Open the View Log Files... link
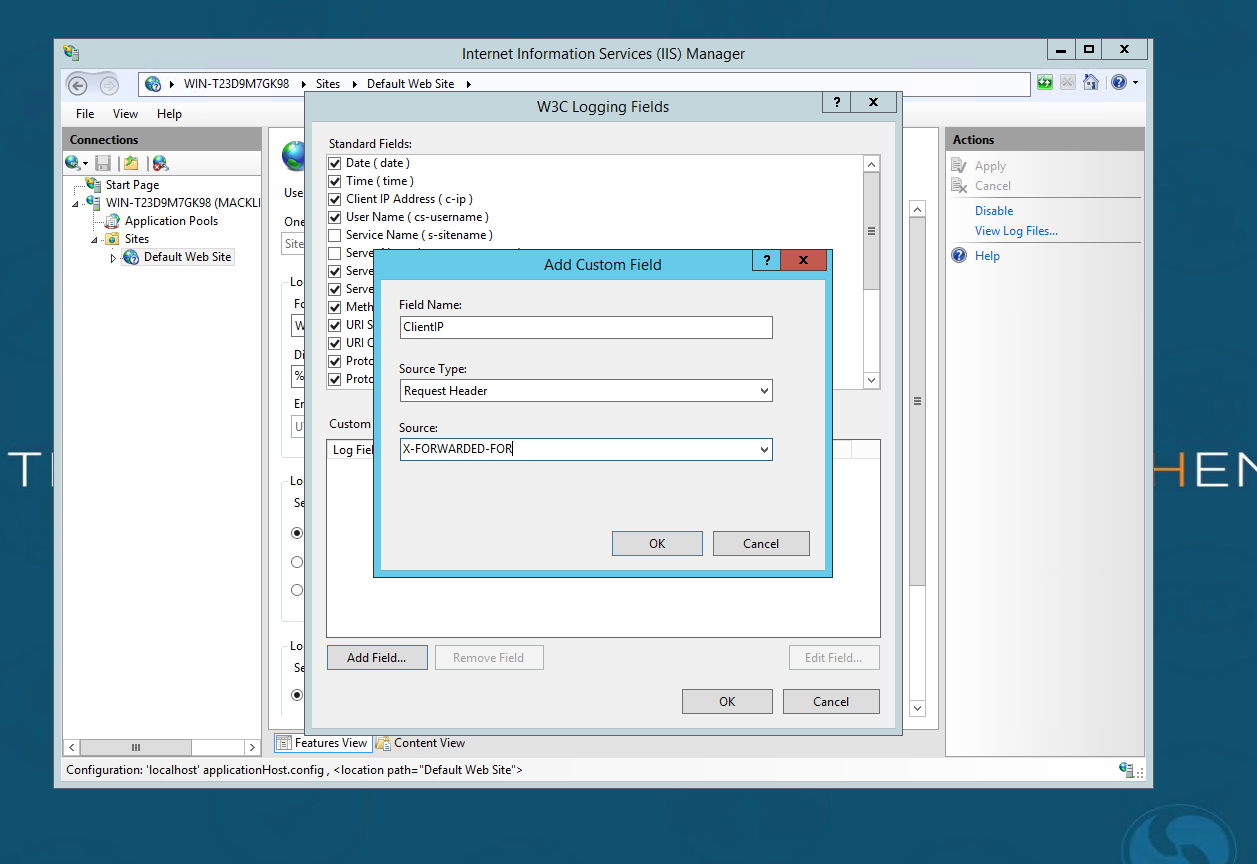The image size is (1257, 864). (1016, 231)
